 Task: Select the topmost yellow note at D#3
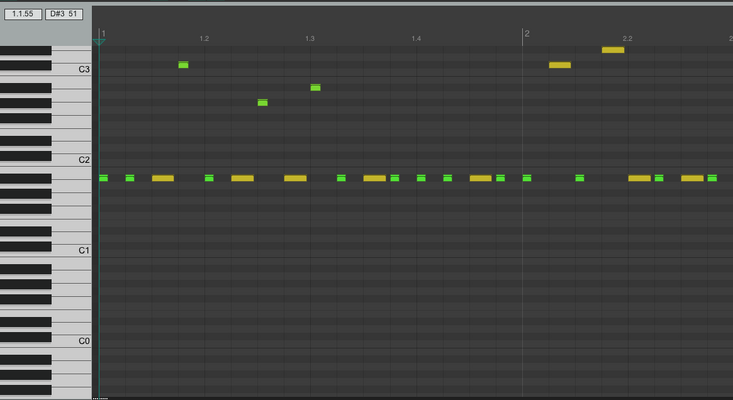point(613,50)
